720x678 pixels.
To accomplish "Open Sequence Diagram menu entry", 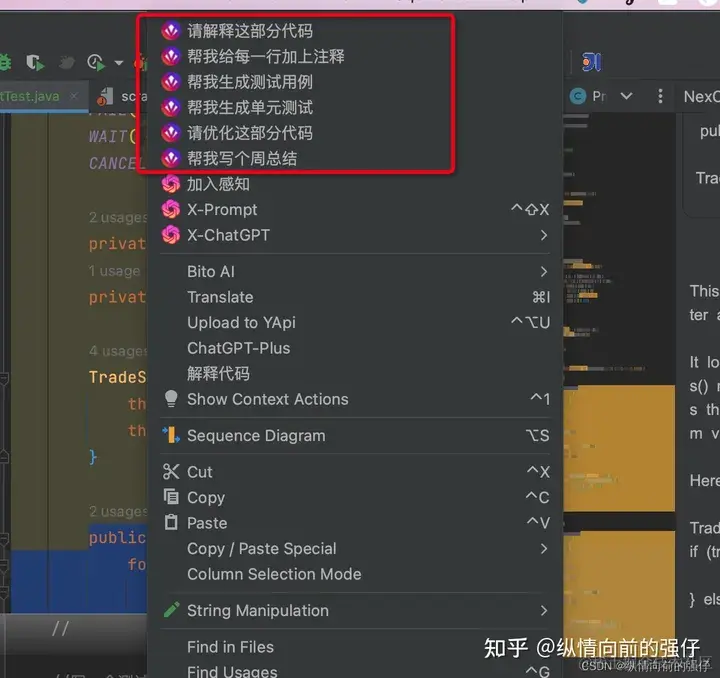I will [354, 436].
